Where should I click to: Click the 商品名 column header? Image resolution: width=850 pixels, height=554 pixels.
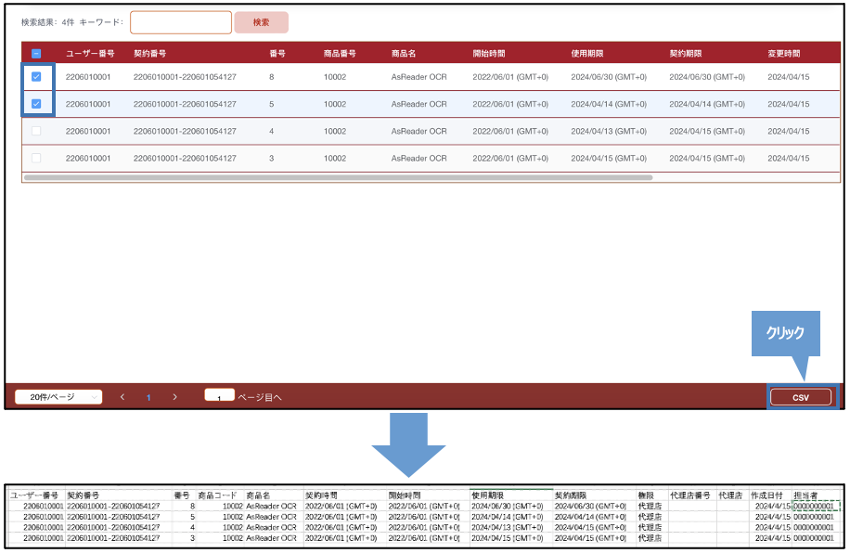click(x=404, y=53)
